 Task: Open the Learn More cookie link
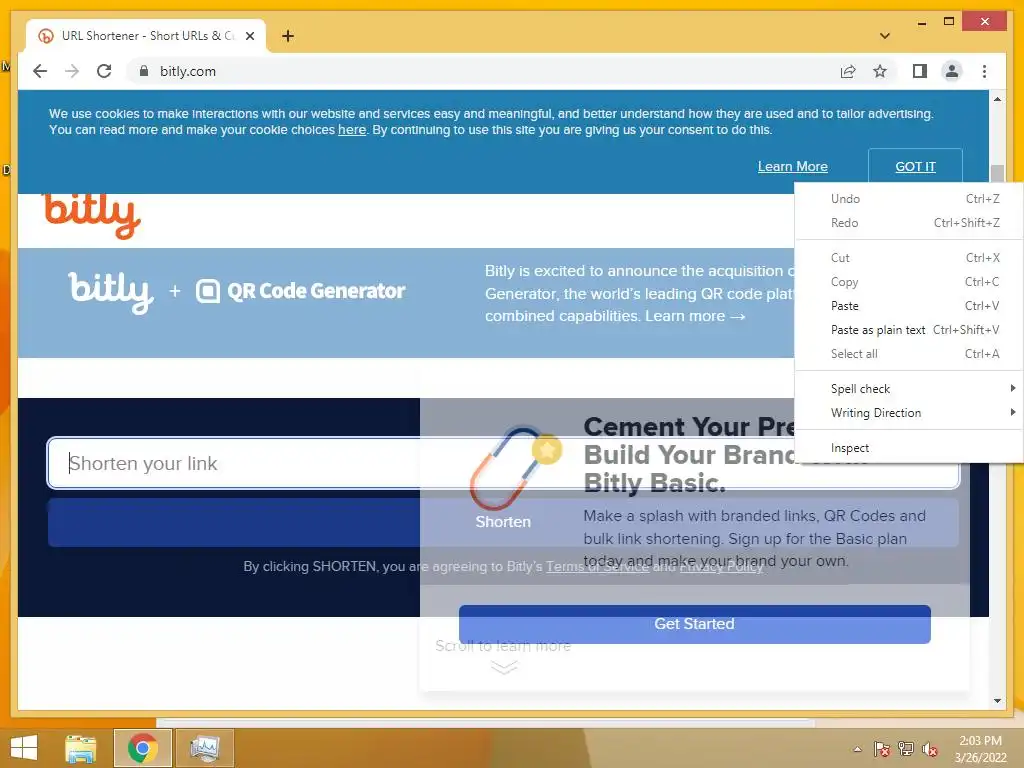pyautogui.click(x=792, y=167)
